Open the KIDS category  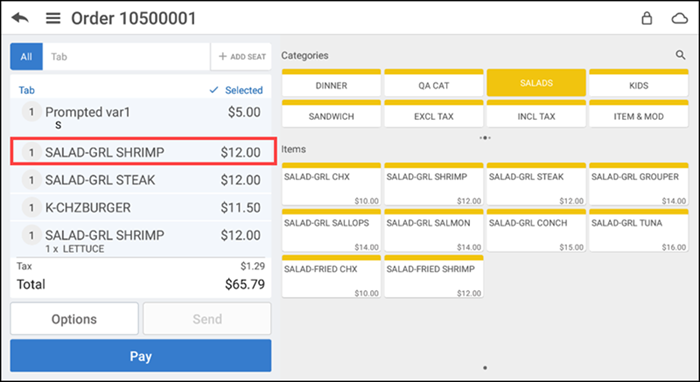pos(638,83)
